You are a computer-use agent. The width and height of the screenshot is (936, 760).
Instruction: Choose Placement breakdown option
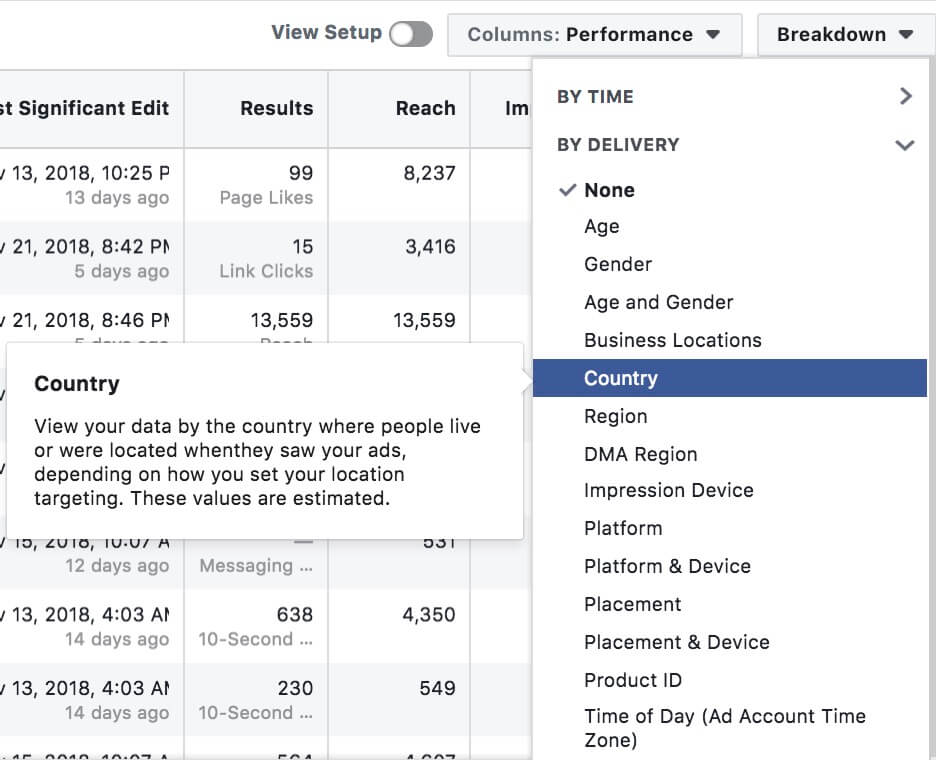pyautogui.click(x=632, y=604)
